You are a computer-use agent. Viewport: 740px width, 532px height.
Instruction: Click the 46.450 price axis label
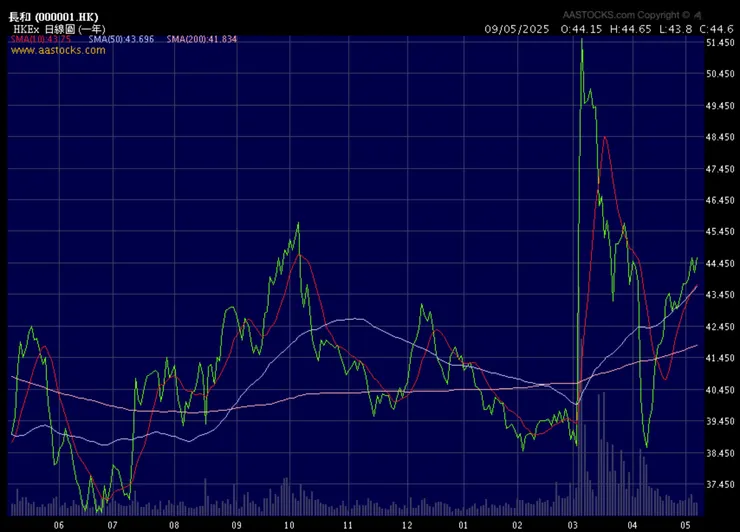coord(720,200)
